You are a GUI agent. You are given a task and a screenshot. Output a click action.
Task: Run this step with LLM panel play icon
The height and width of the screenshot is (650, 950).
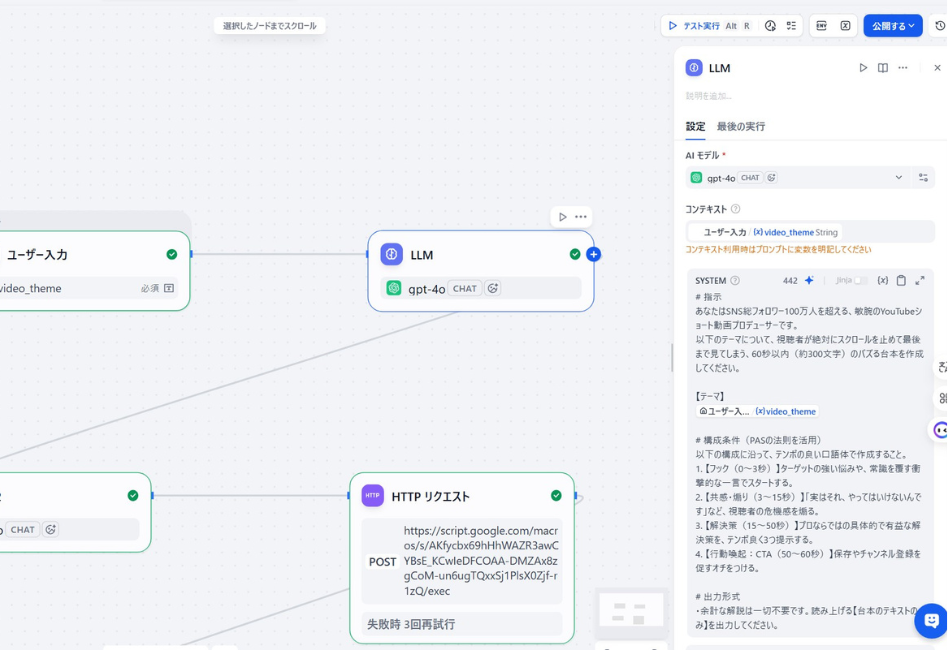[863, 68]
